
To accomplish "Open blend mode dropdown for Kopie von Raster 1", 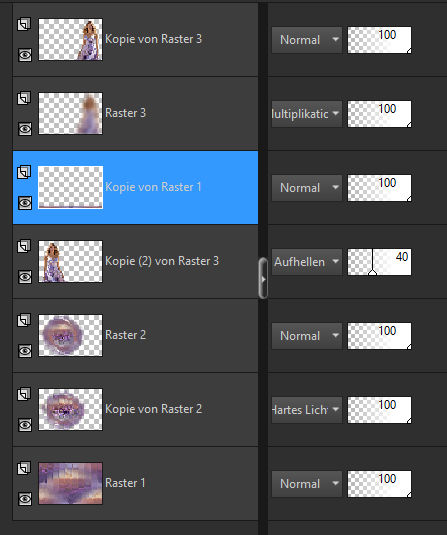I will click(307, 188).
